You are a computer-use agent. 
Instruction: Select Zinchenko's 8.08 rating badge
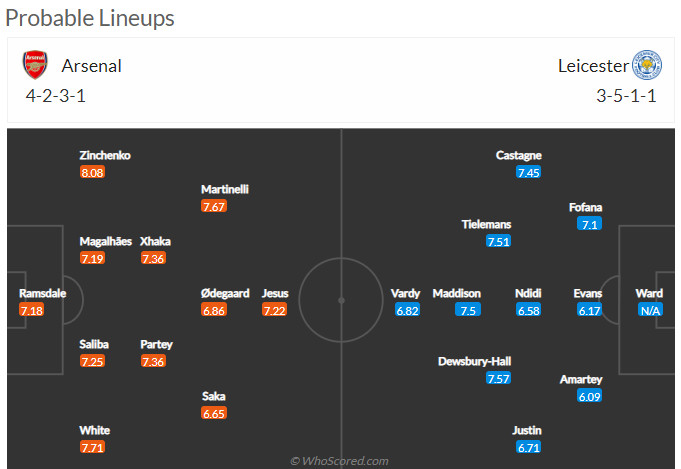click(93, 172)
